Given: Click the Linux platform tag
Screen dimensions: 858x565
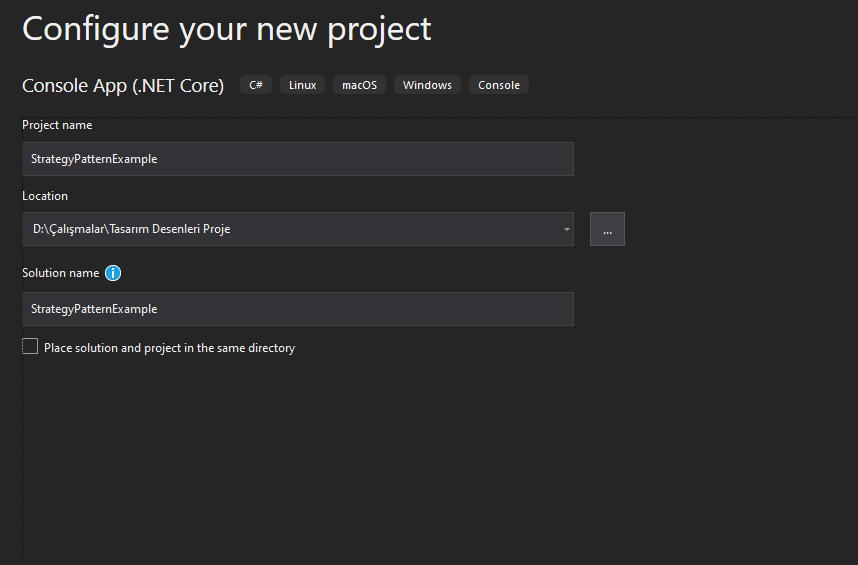Looking at the screenshot, I should point(303,85).
